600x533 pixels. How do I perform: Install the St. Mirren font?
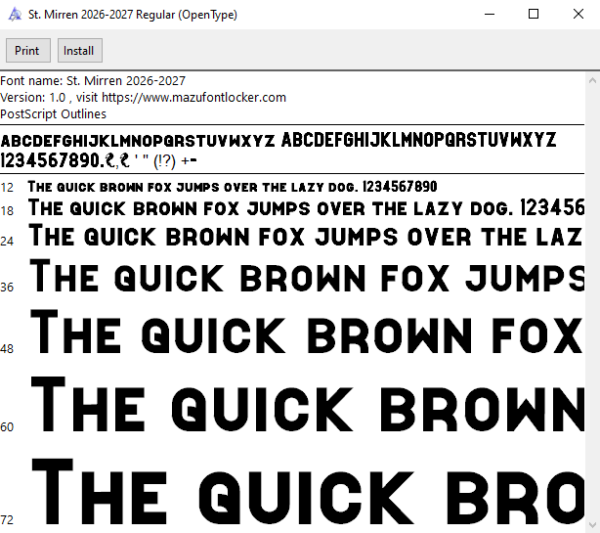[80, 50]
